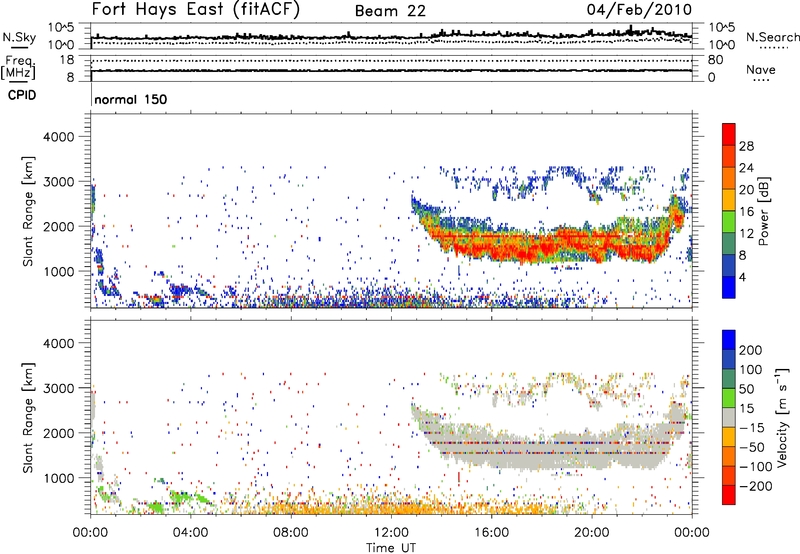Click the "24" Power color bar label
Screen dimensions: 800x554
tap(746, 168)
